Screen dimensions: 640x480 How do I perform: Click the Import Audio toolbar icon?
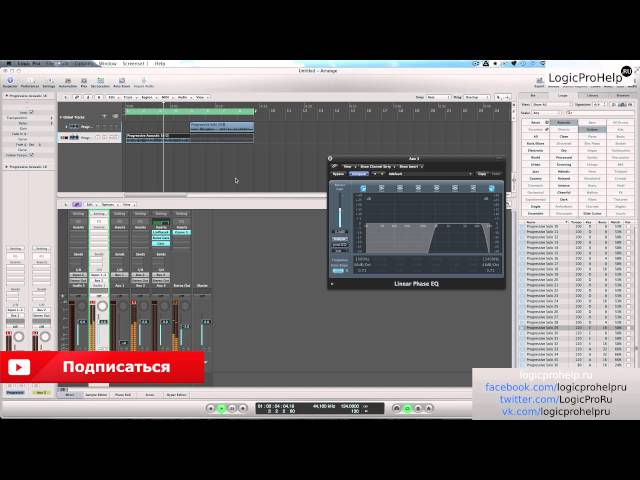point(144,81)
